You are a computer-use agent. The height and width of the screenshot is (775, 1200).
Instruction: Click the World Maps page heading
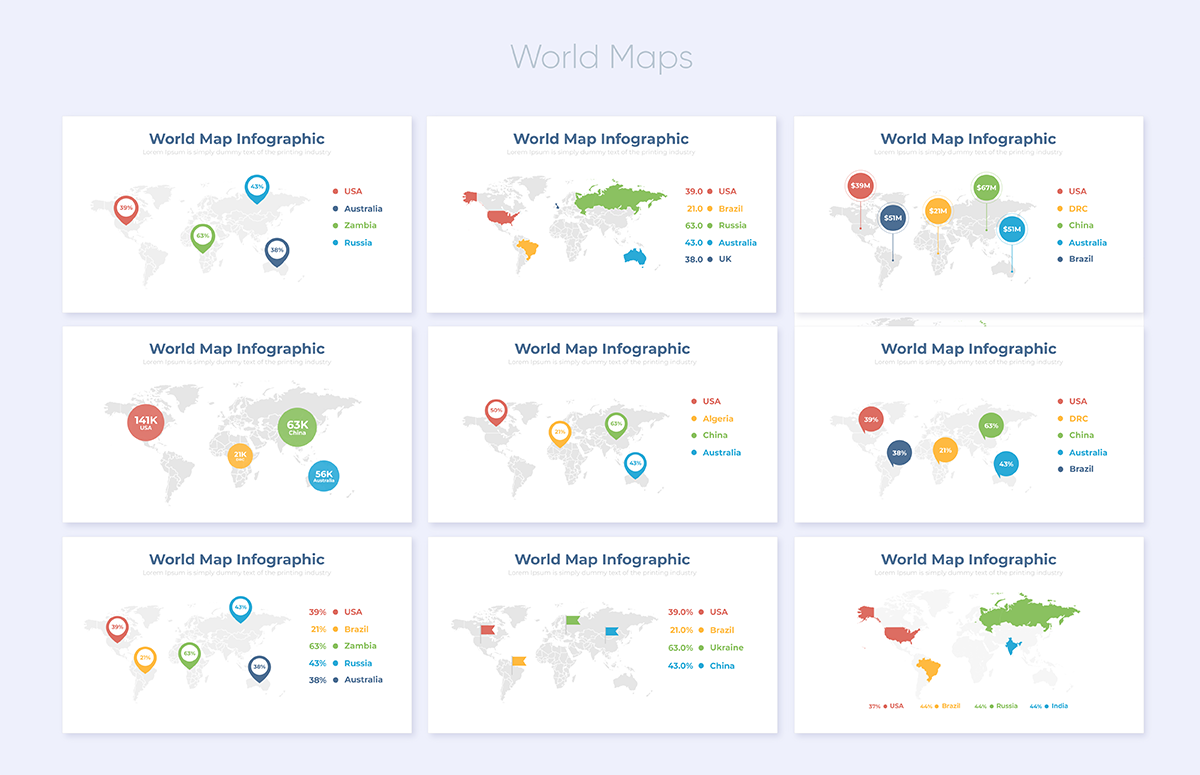[601, 57]
